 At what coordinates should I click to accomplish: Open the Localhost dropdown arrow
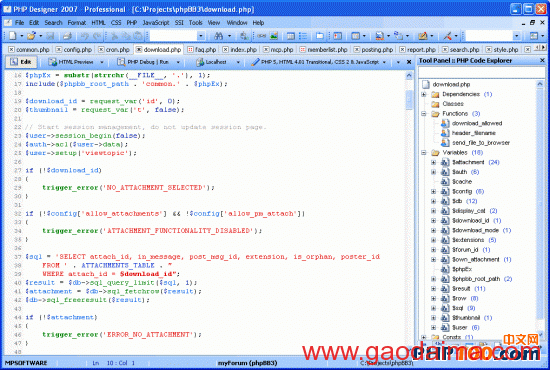pyautogui.click(x=238, y=62)
